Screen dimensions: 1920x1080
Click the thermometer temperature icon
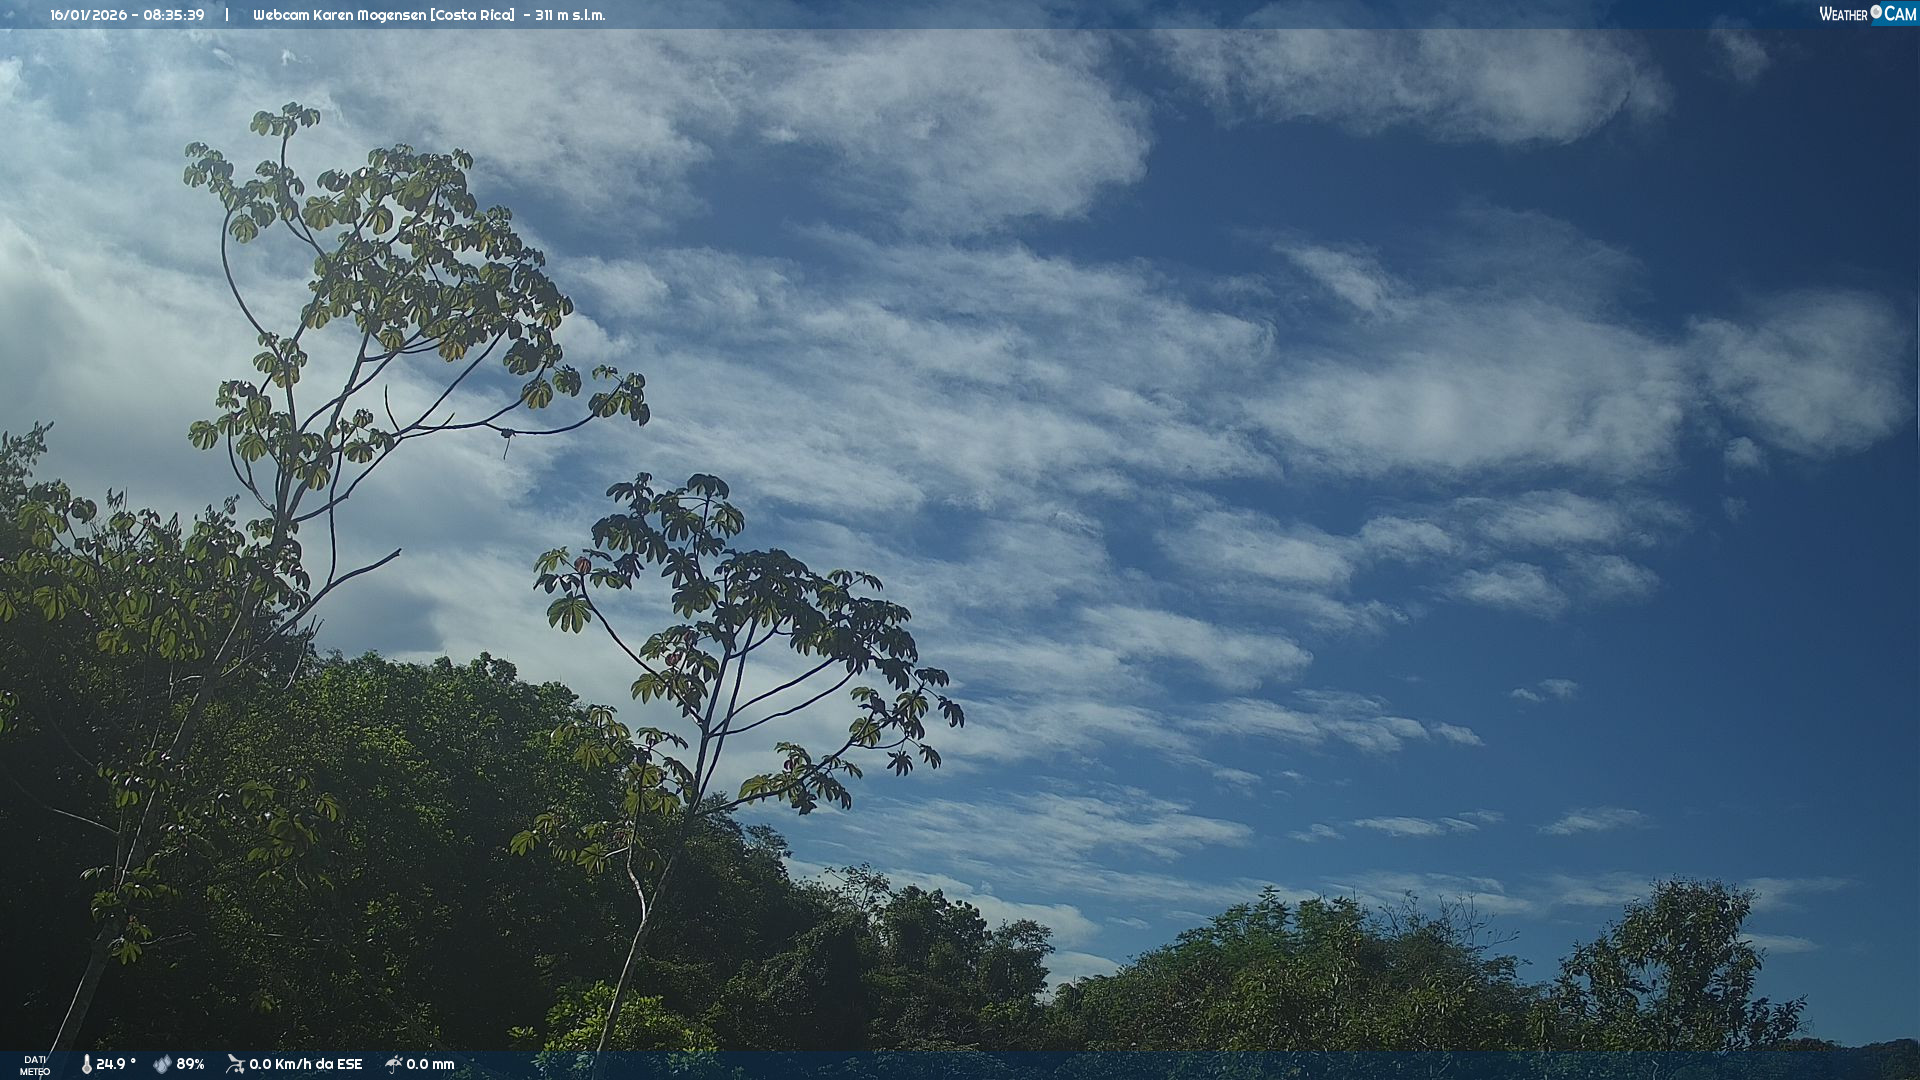86,1064
